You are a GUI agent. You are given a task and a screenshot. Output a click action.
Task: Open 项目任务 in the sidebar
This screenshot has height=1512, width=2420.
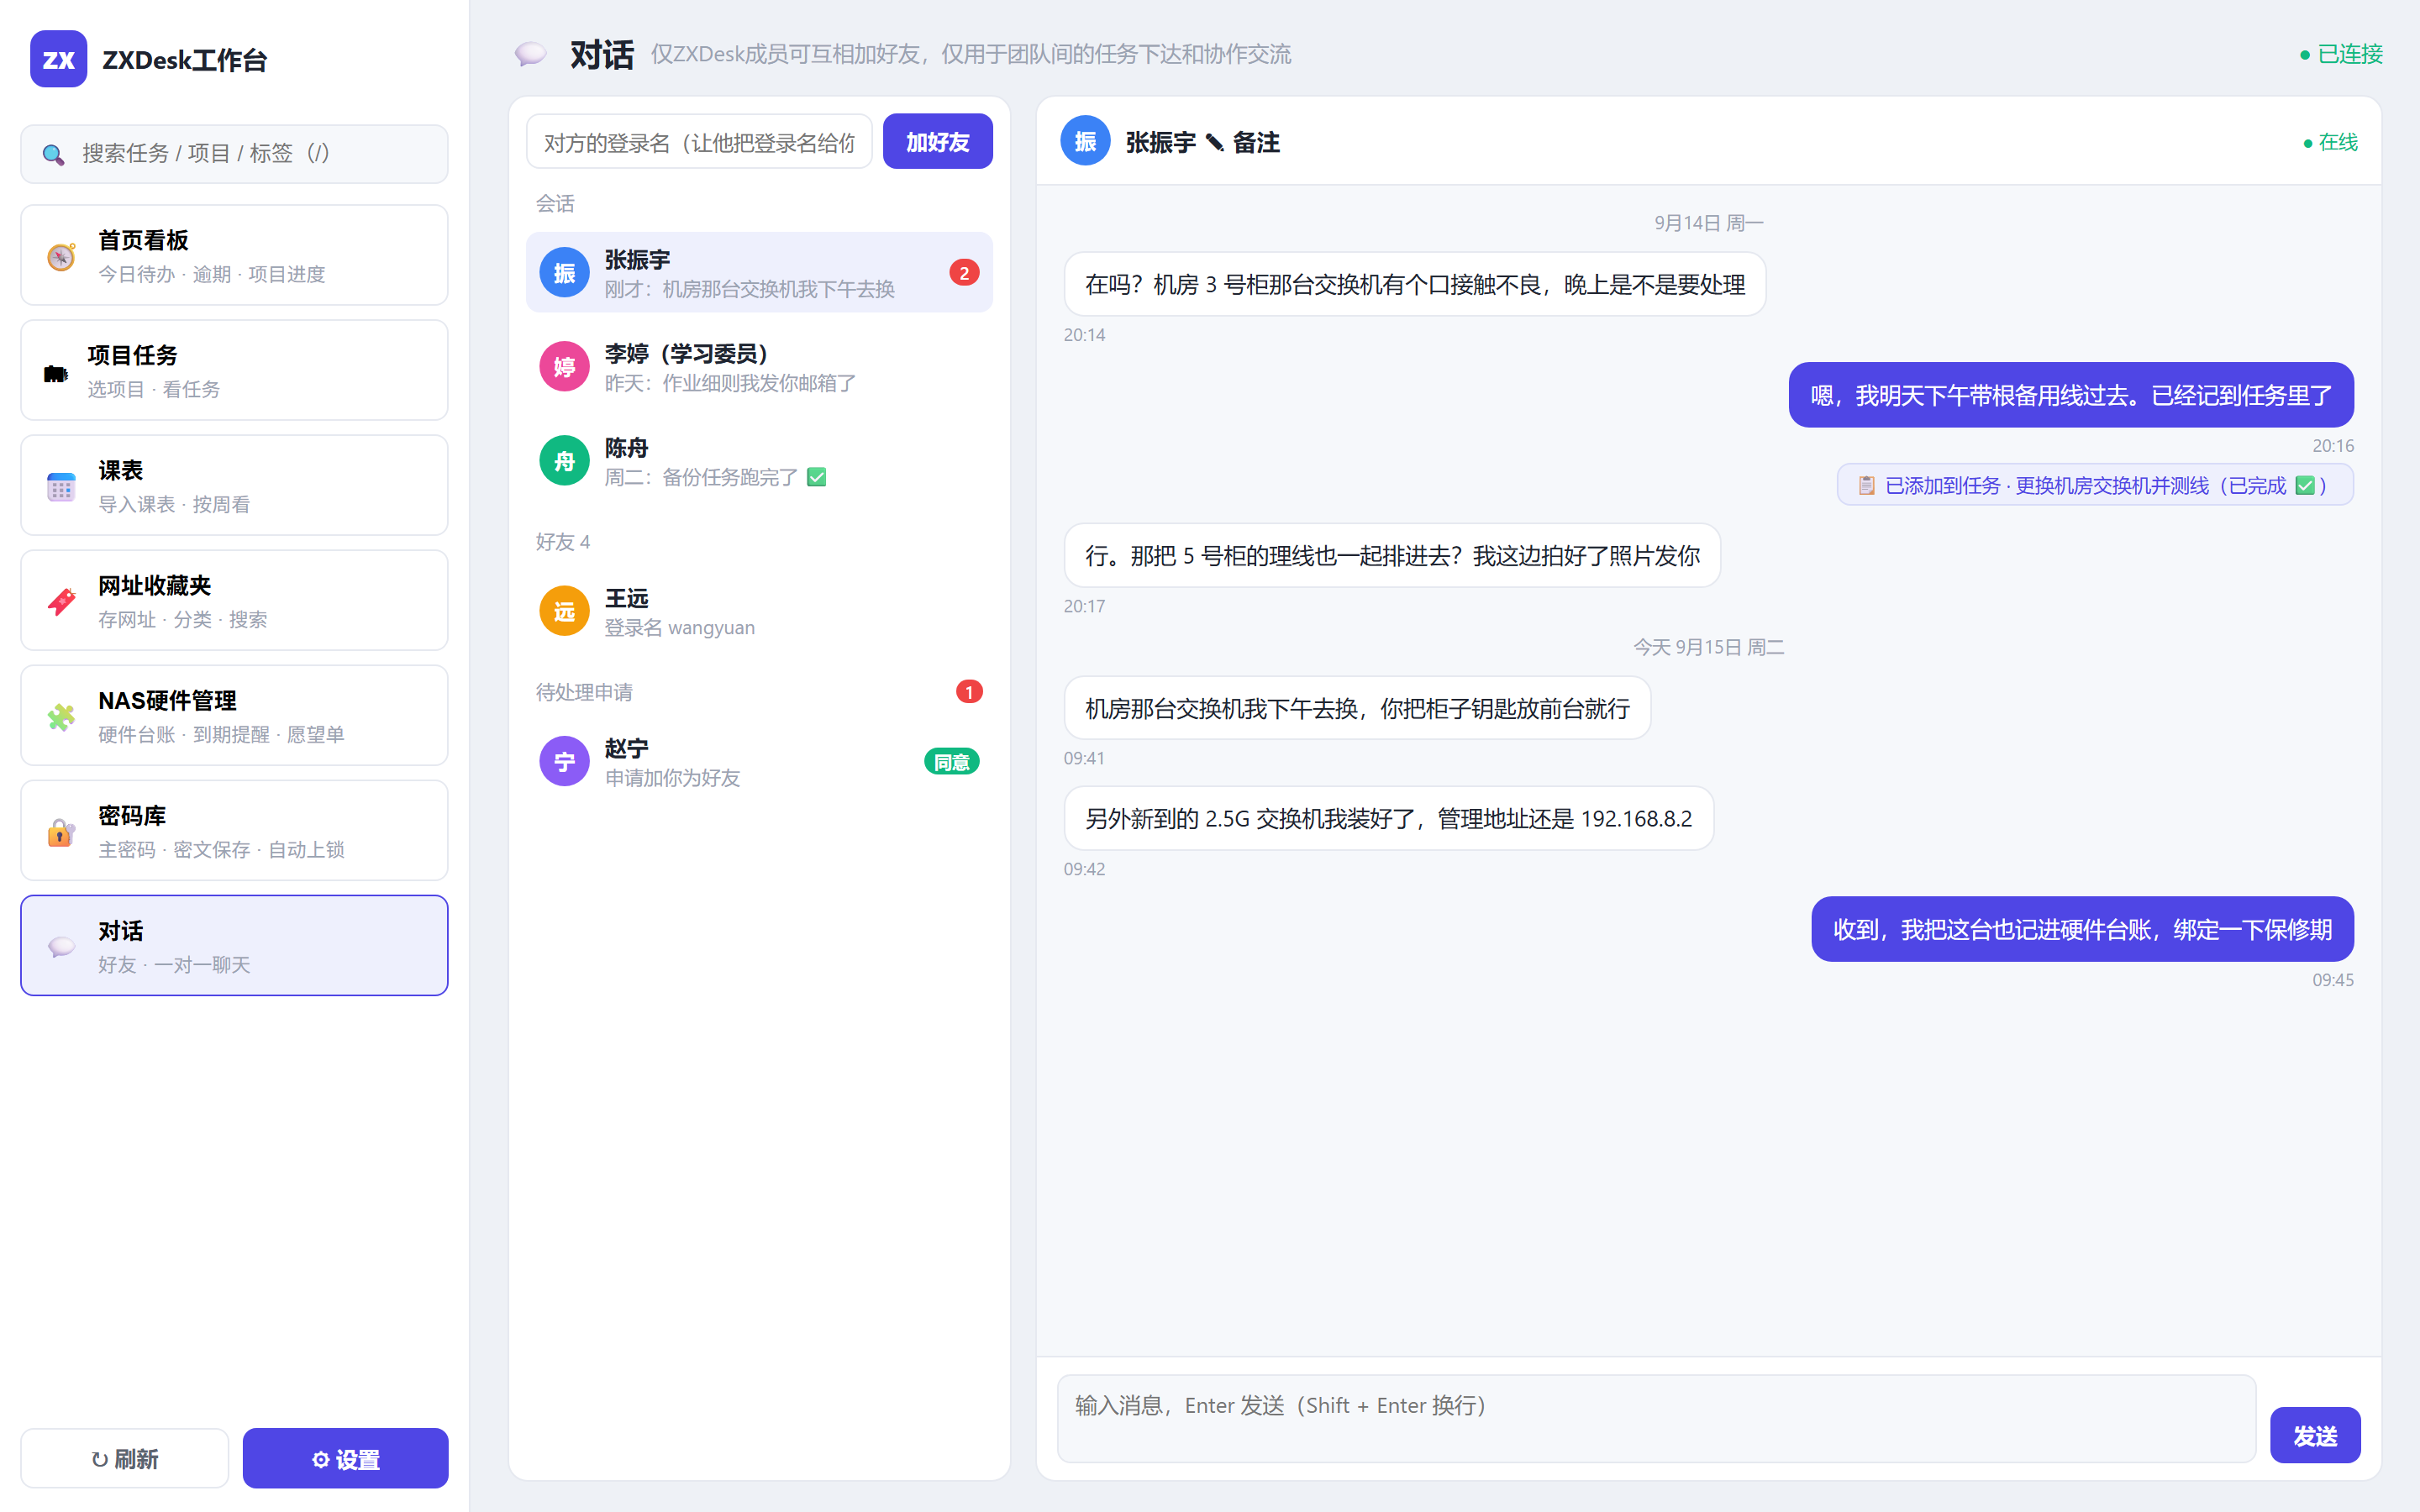[234, 370]
